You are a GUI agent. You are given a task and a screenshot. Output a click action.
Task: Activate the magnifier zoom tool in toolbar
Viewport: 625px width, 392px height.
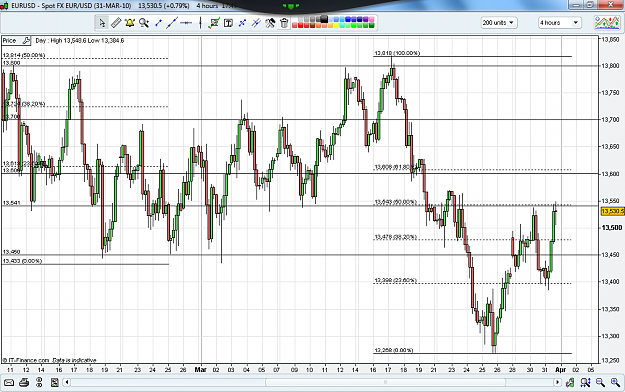point(144,23)
